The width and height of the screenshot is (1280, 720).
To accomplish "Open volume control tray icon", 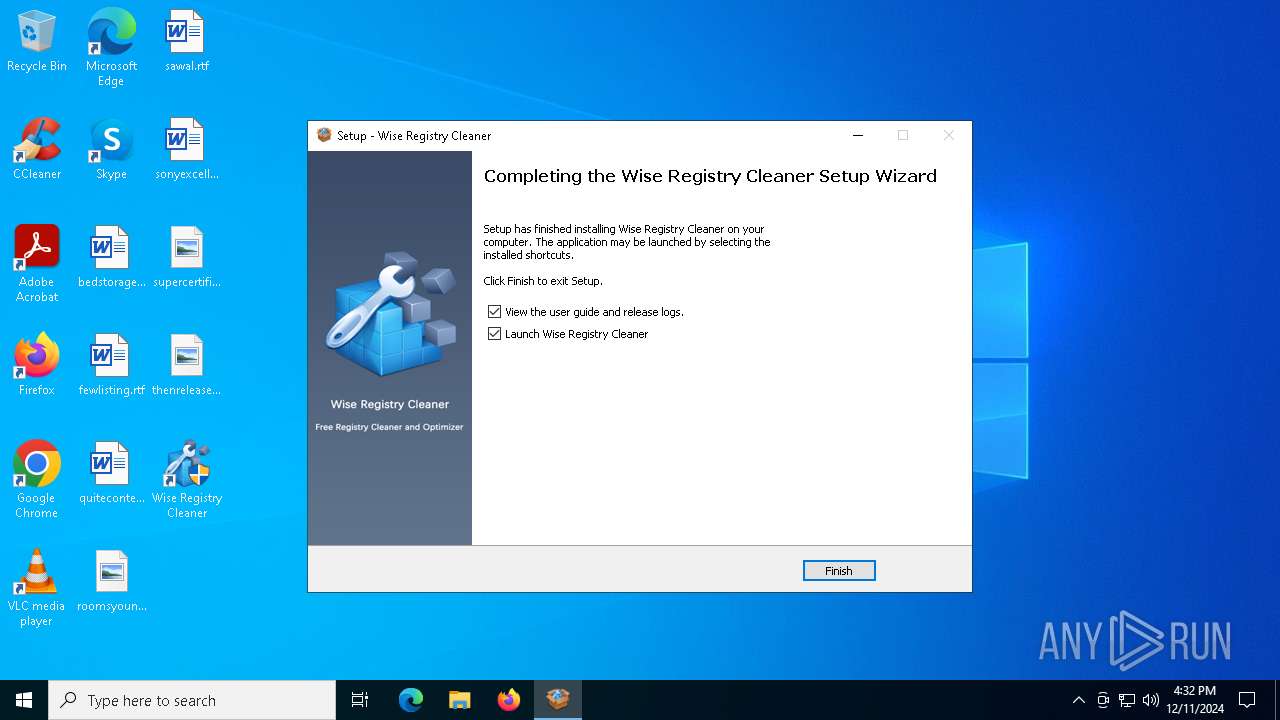I will coord(1151,700).
